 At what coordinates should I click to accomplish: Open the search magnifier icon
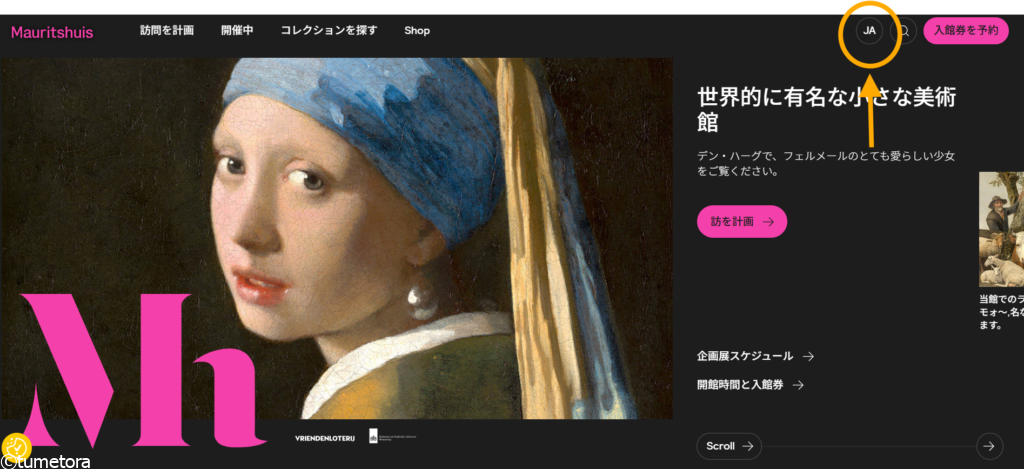[x=904, y=31]
